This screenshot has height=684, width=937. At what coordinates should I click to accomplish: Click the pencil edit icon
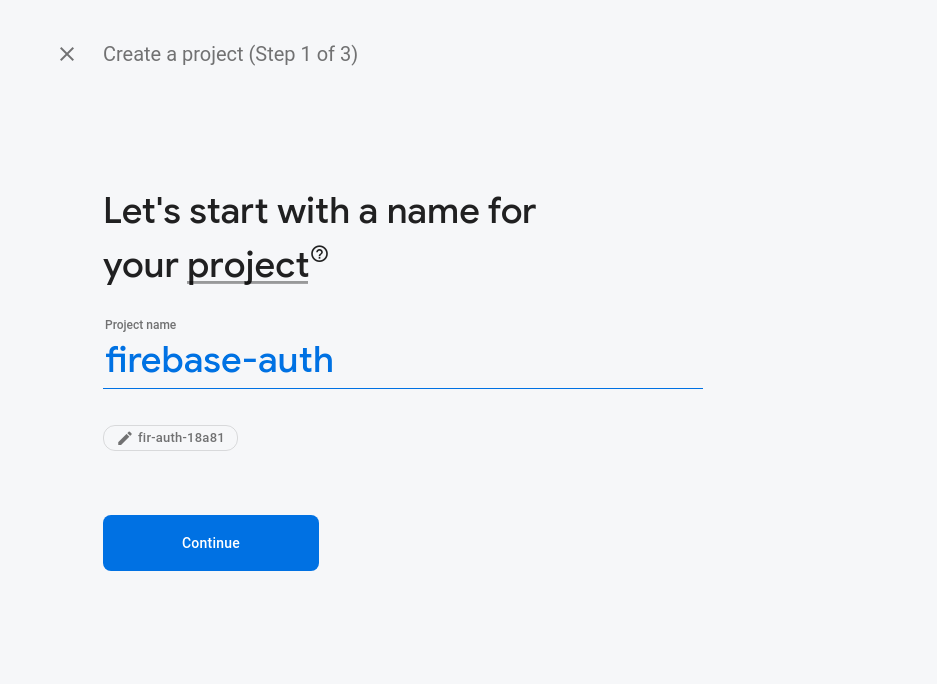(125, 438)
